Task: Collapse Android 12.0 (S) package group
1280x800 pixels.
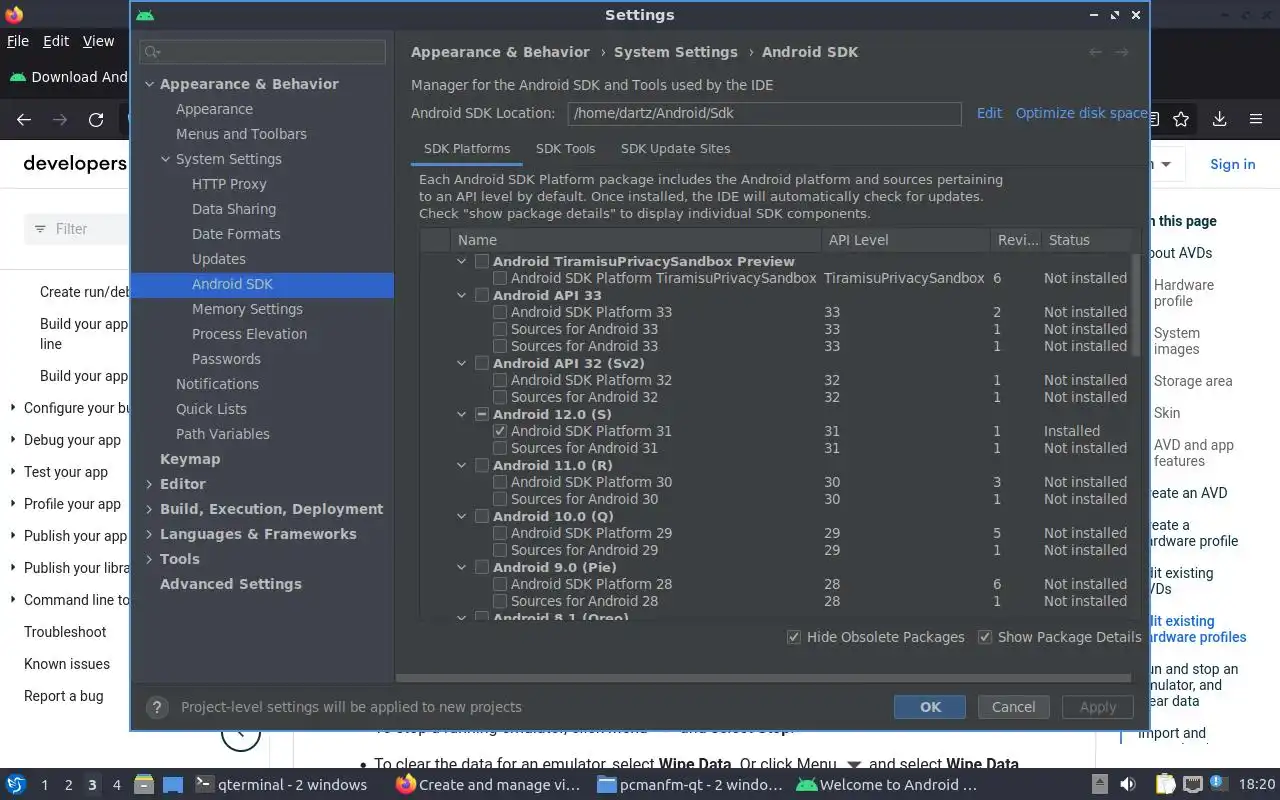Action: point(462,414)
